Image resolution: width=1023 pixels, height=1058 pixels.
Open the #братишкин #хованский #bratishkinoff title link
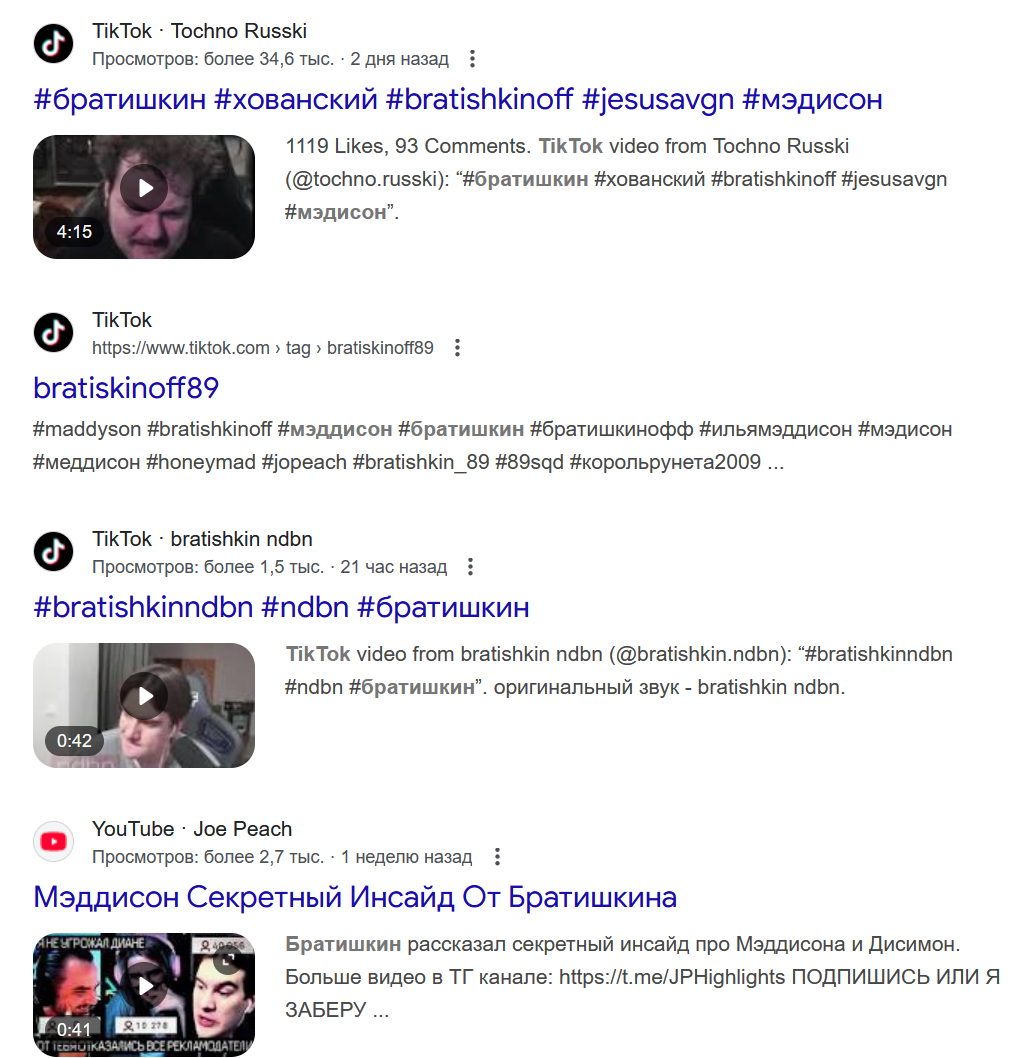[458, 99]
